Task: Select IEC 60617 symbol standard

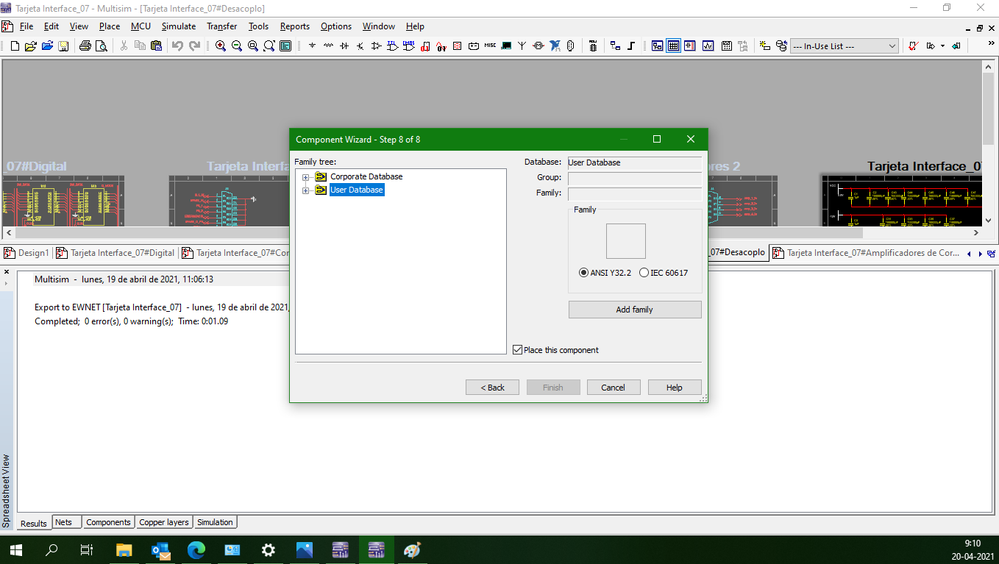Action: pyautogui.click(x=663, y=273)
